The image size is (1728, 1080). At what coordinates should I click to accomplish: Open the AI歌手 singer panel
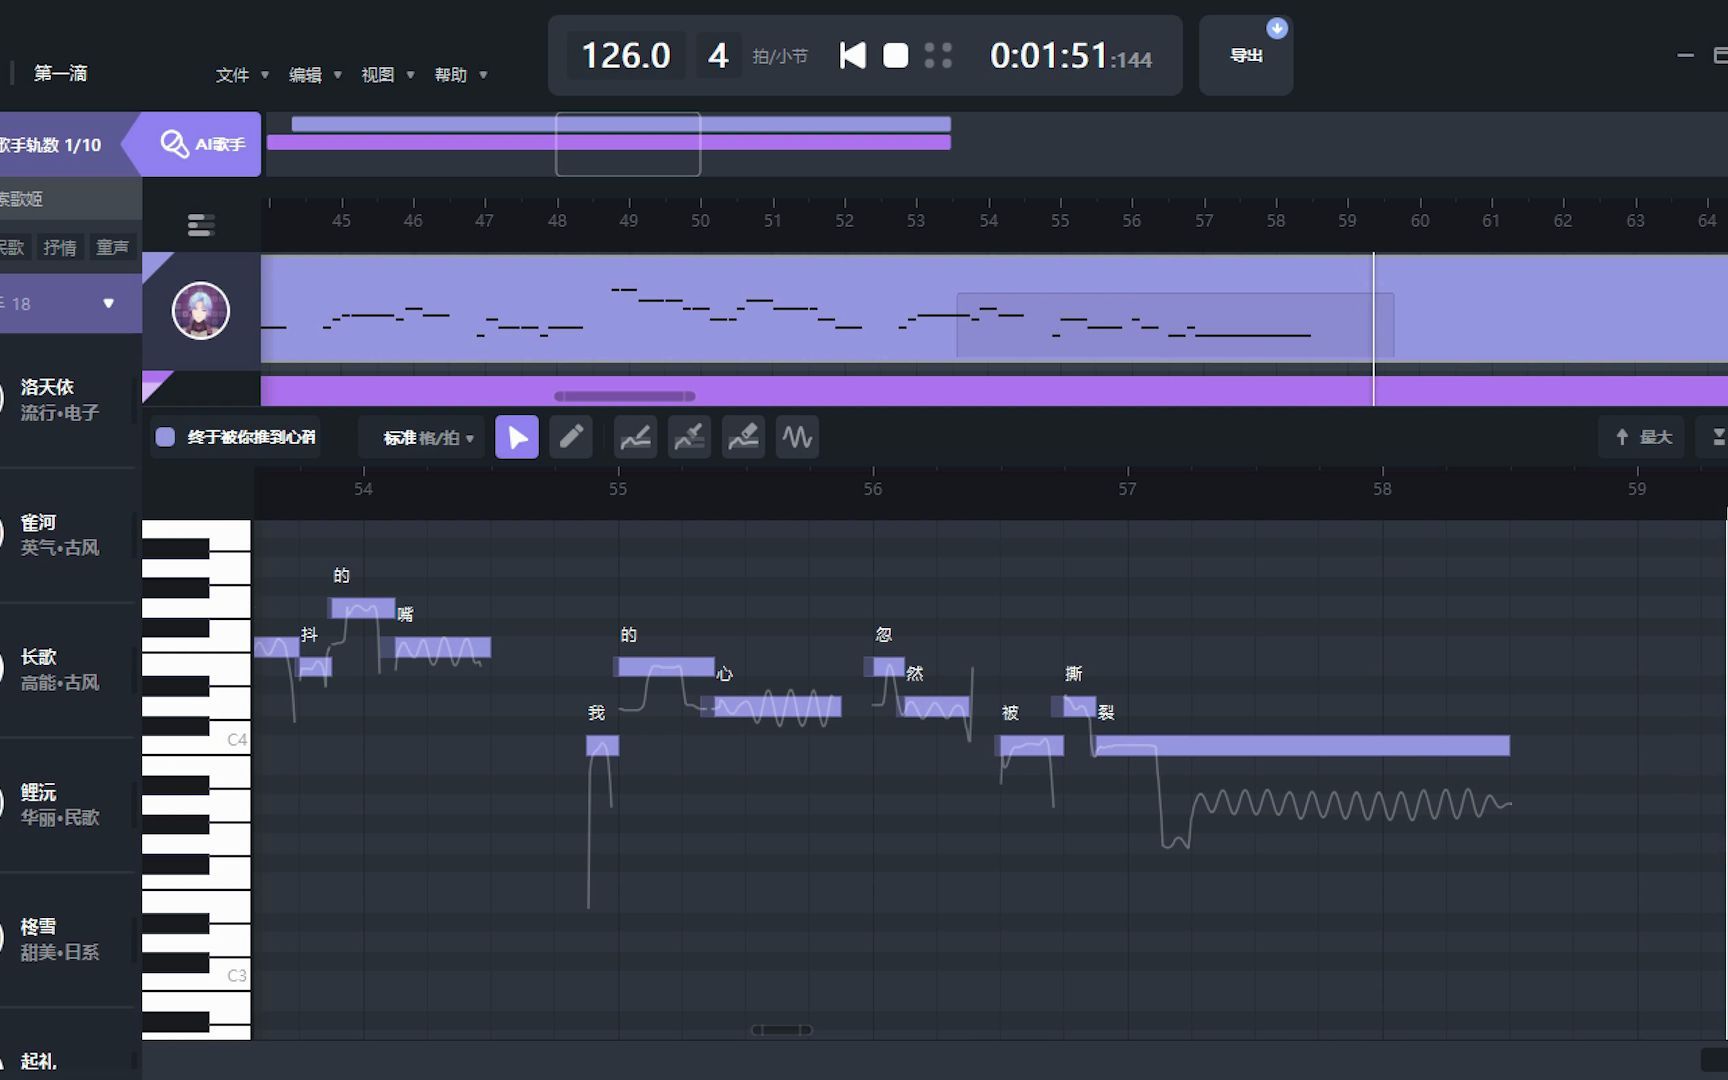click(203, 144)
